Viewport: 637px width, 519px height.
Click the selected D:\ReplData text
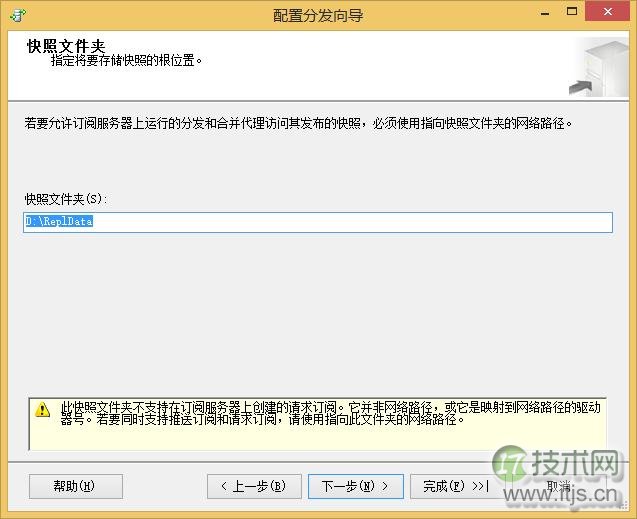58,221
